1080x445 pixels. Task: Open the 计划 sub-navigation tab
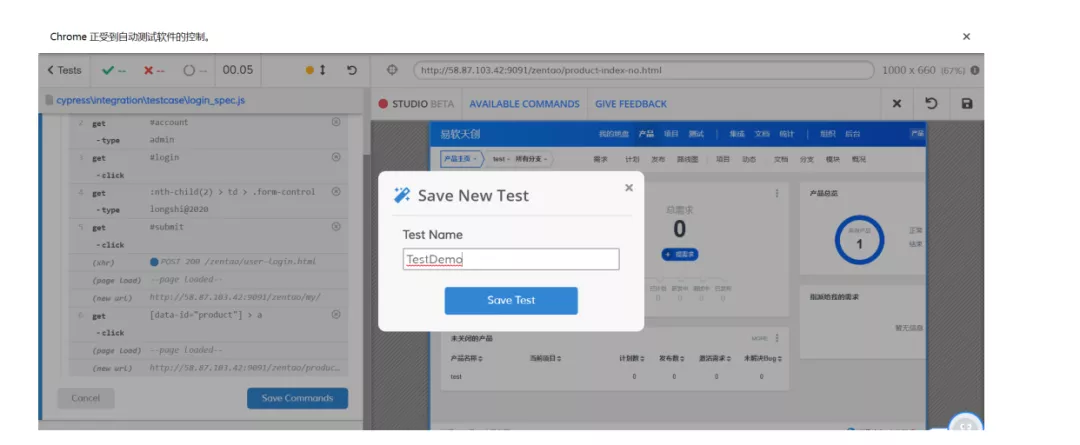(632, 159)
